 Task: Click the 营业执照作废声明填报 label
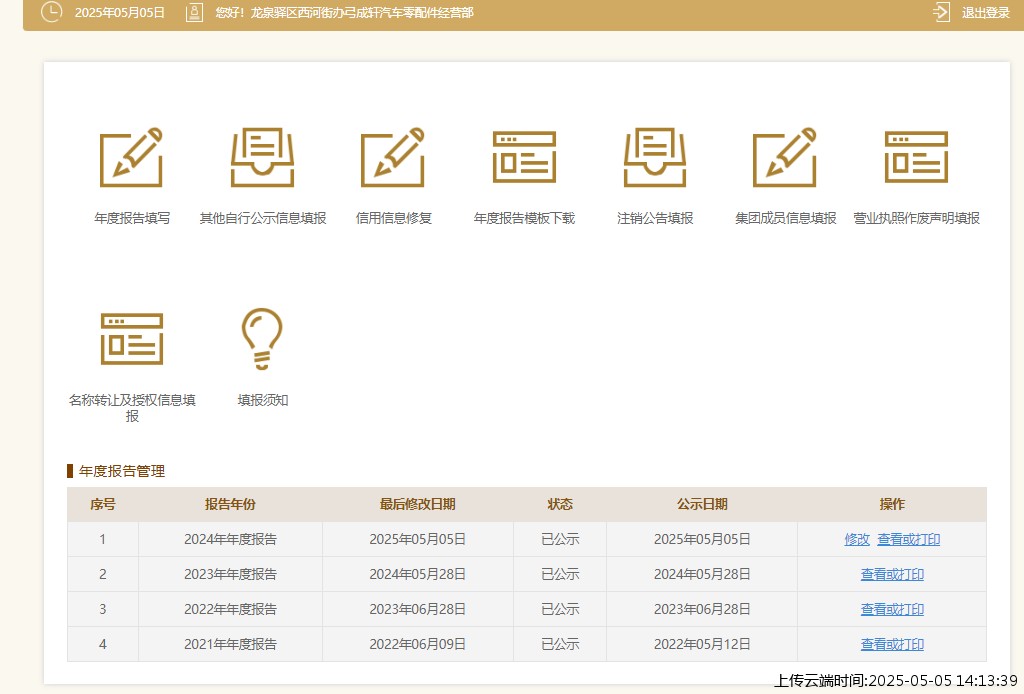[916, 218]
